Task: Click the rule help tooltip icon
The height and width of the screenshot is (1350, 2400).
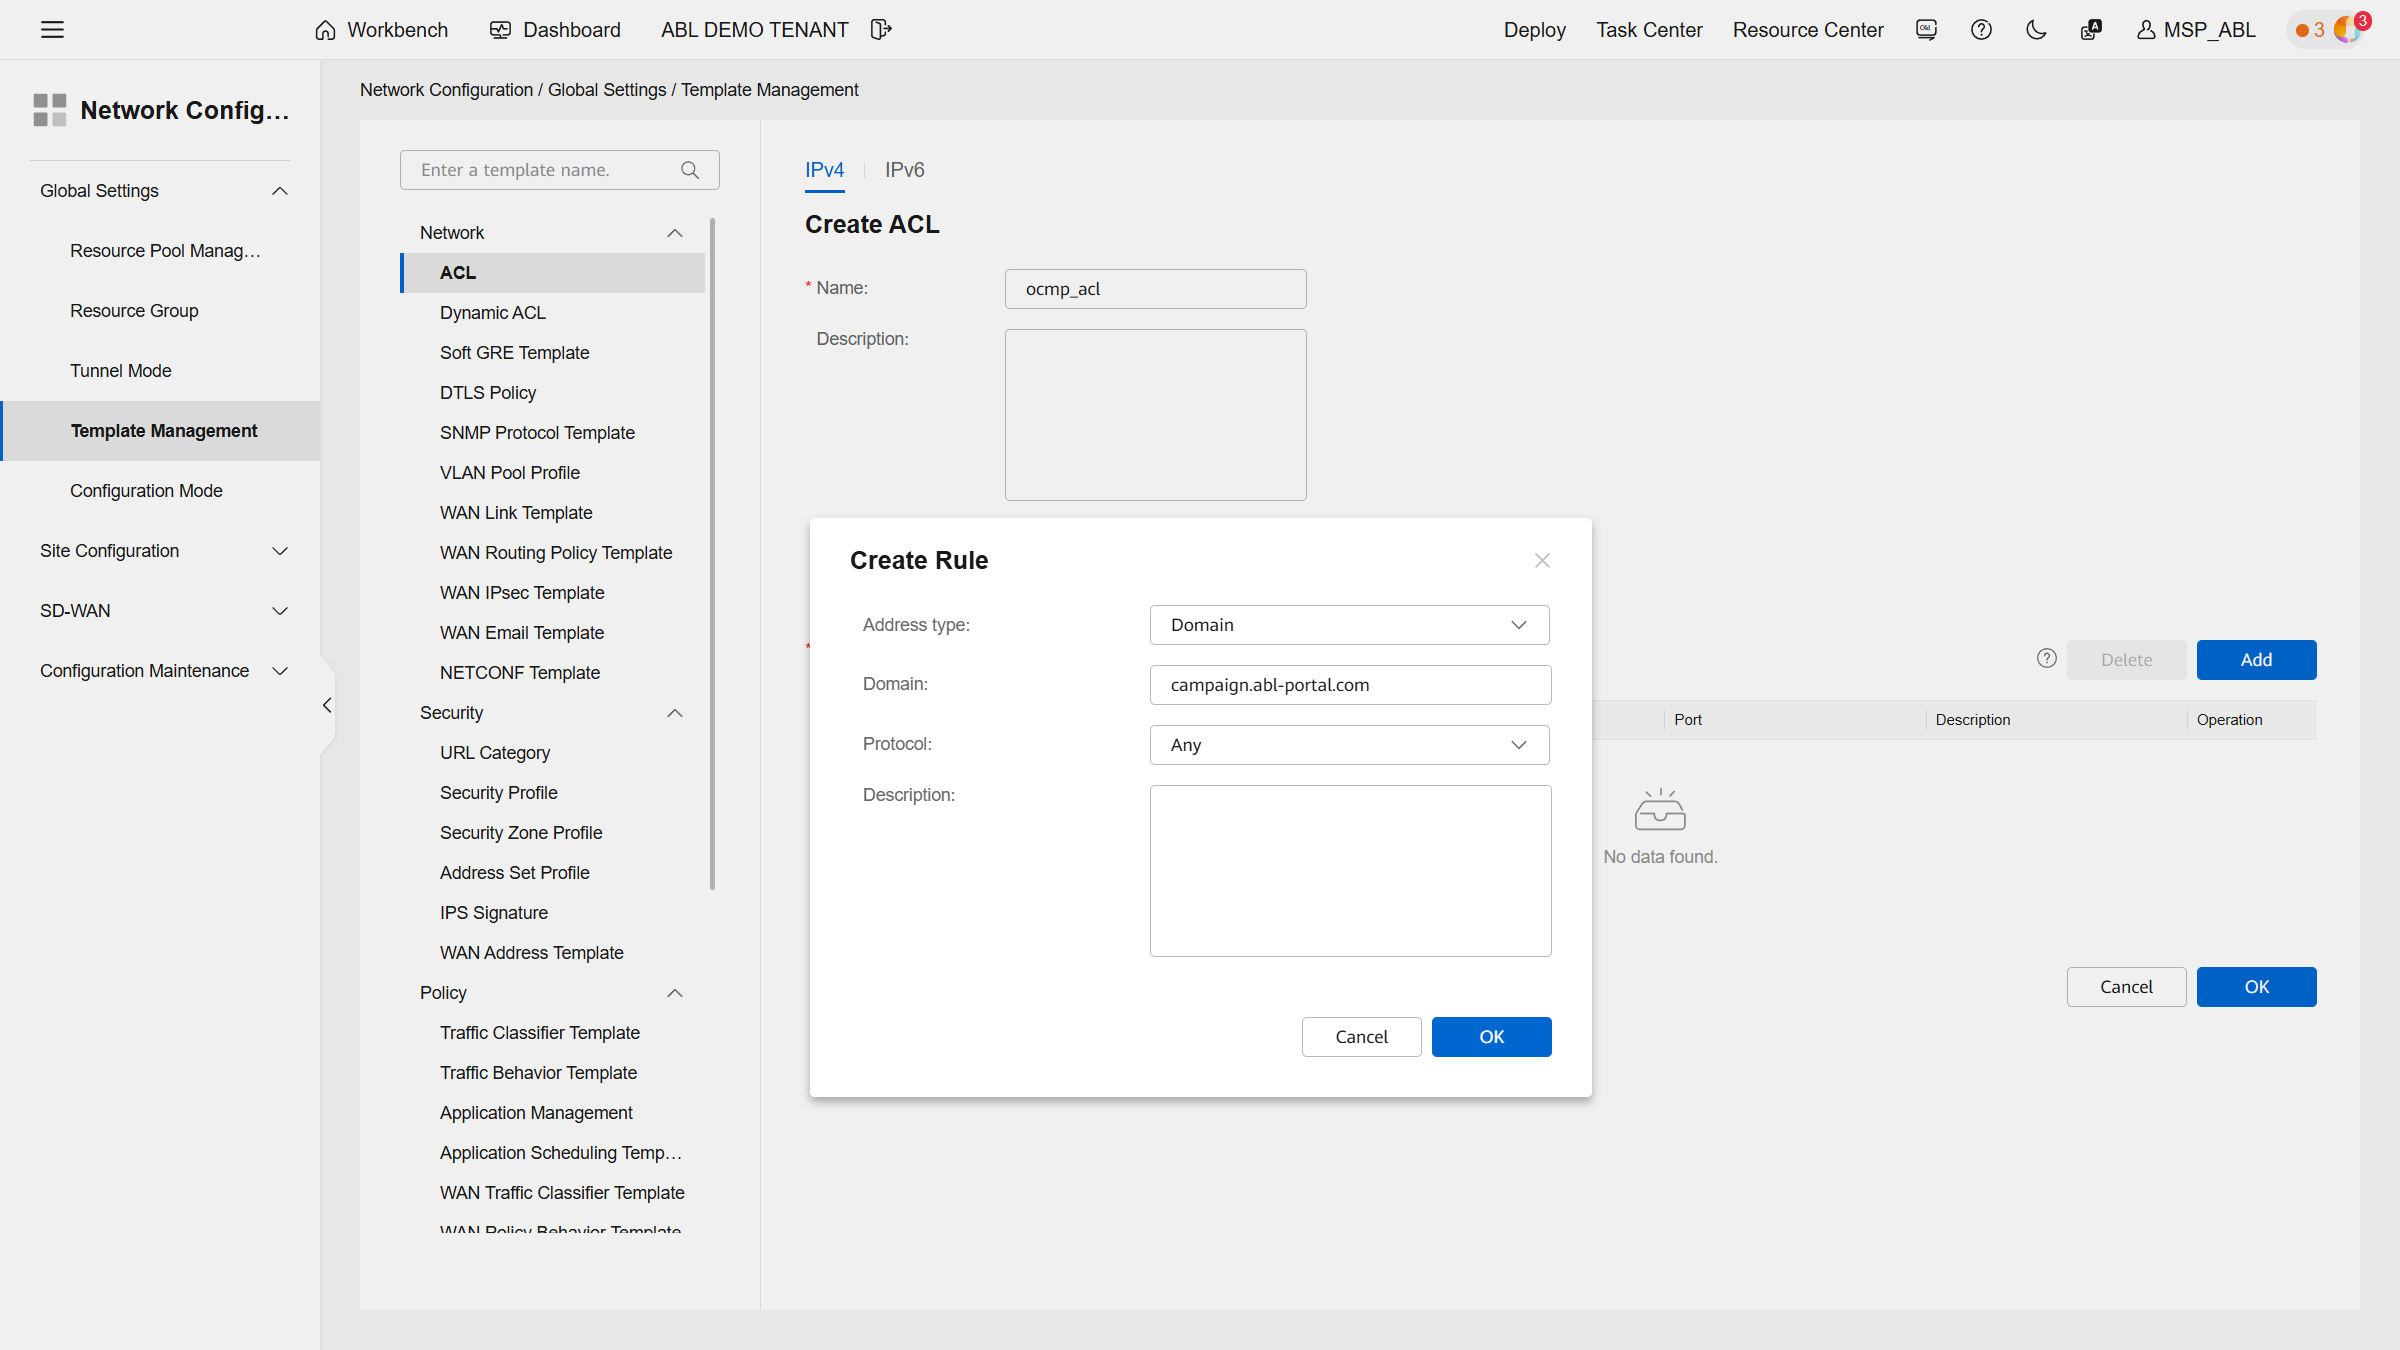Action: (x=2046, y=658)
